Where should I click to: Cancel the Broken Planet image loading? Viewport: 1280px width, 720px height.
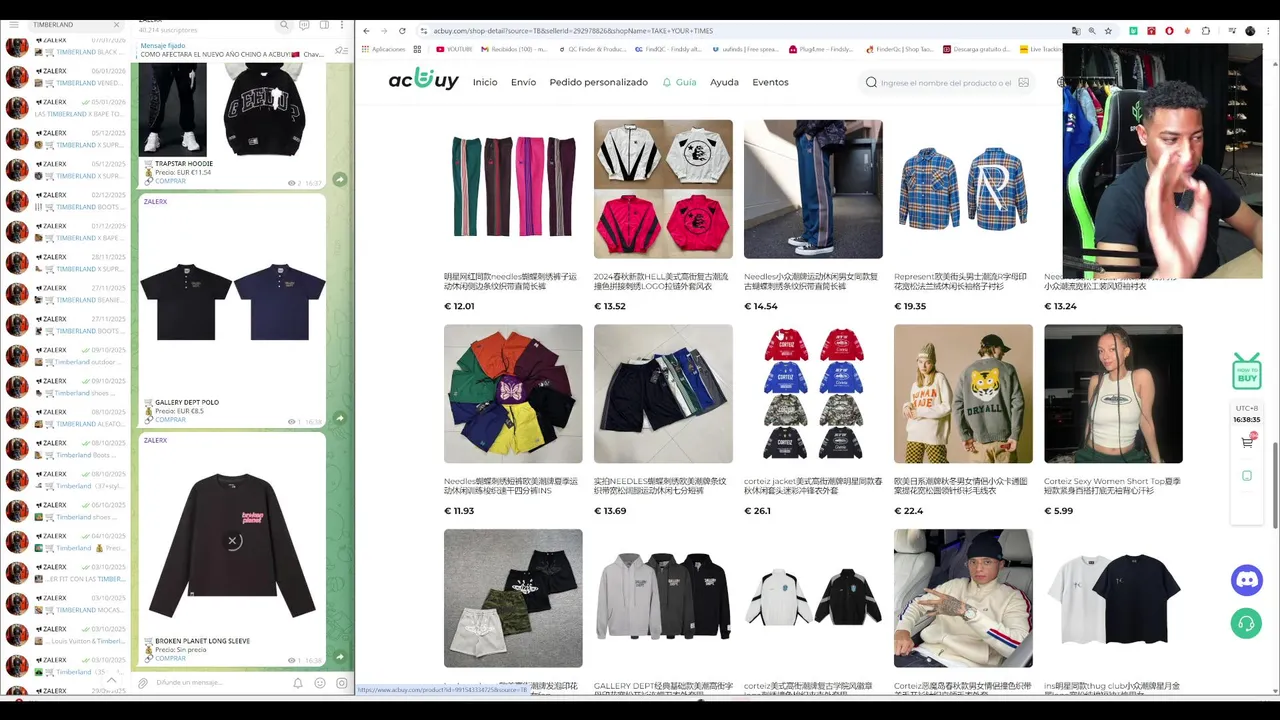232,541
